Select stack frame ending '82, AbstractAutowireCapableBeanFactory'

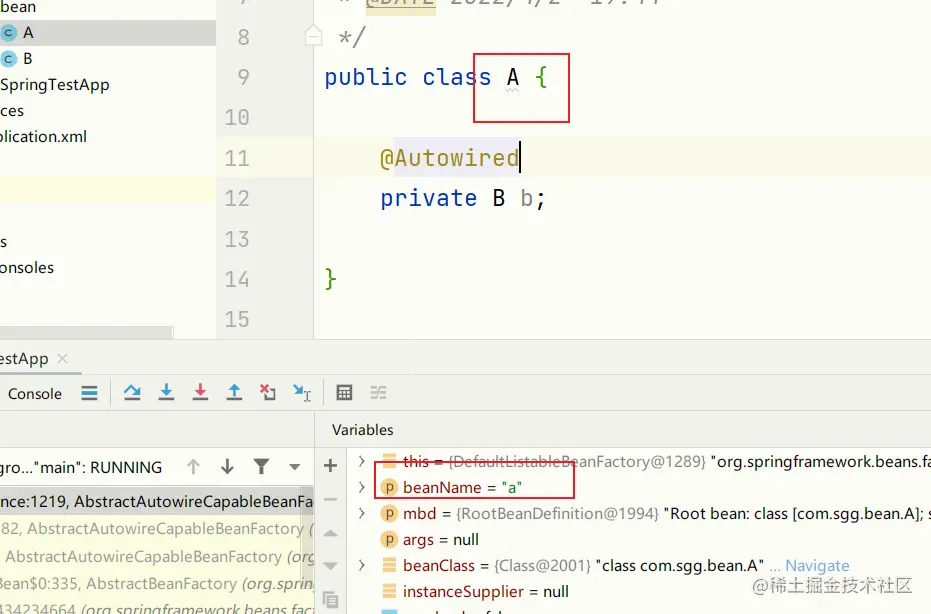157,528
